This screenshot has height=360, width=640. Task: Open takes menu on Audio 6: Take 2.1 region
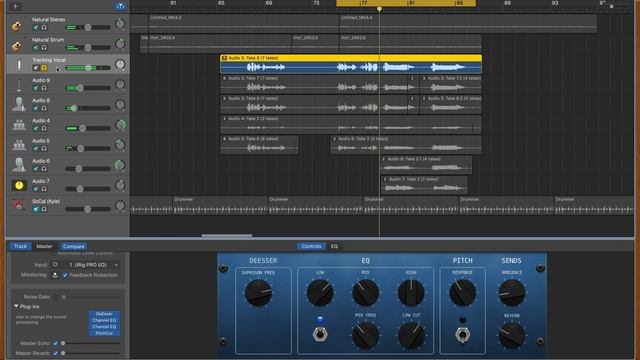pos(384,159)
